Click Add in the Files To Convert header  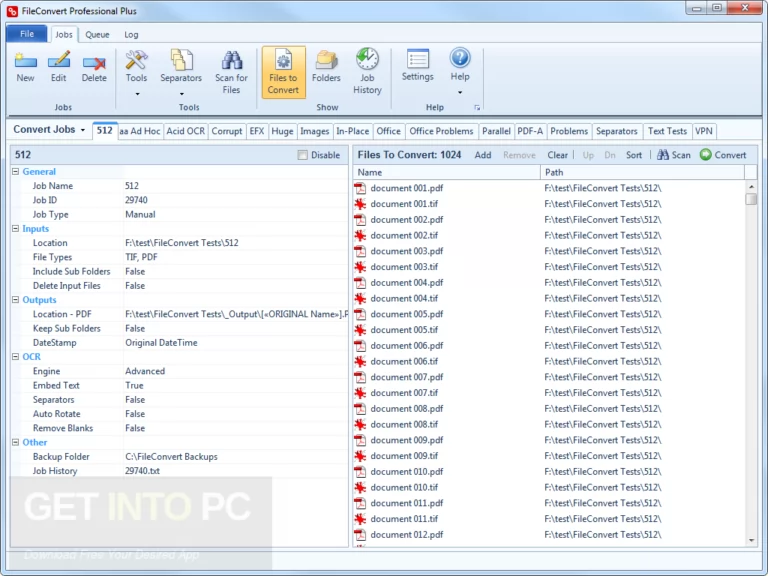tap(482, 155)
